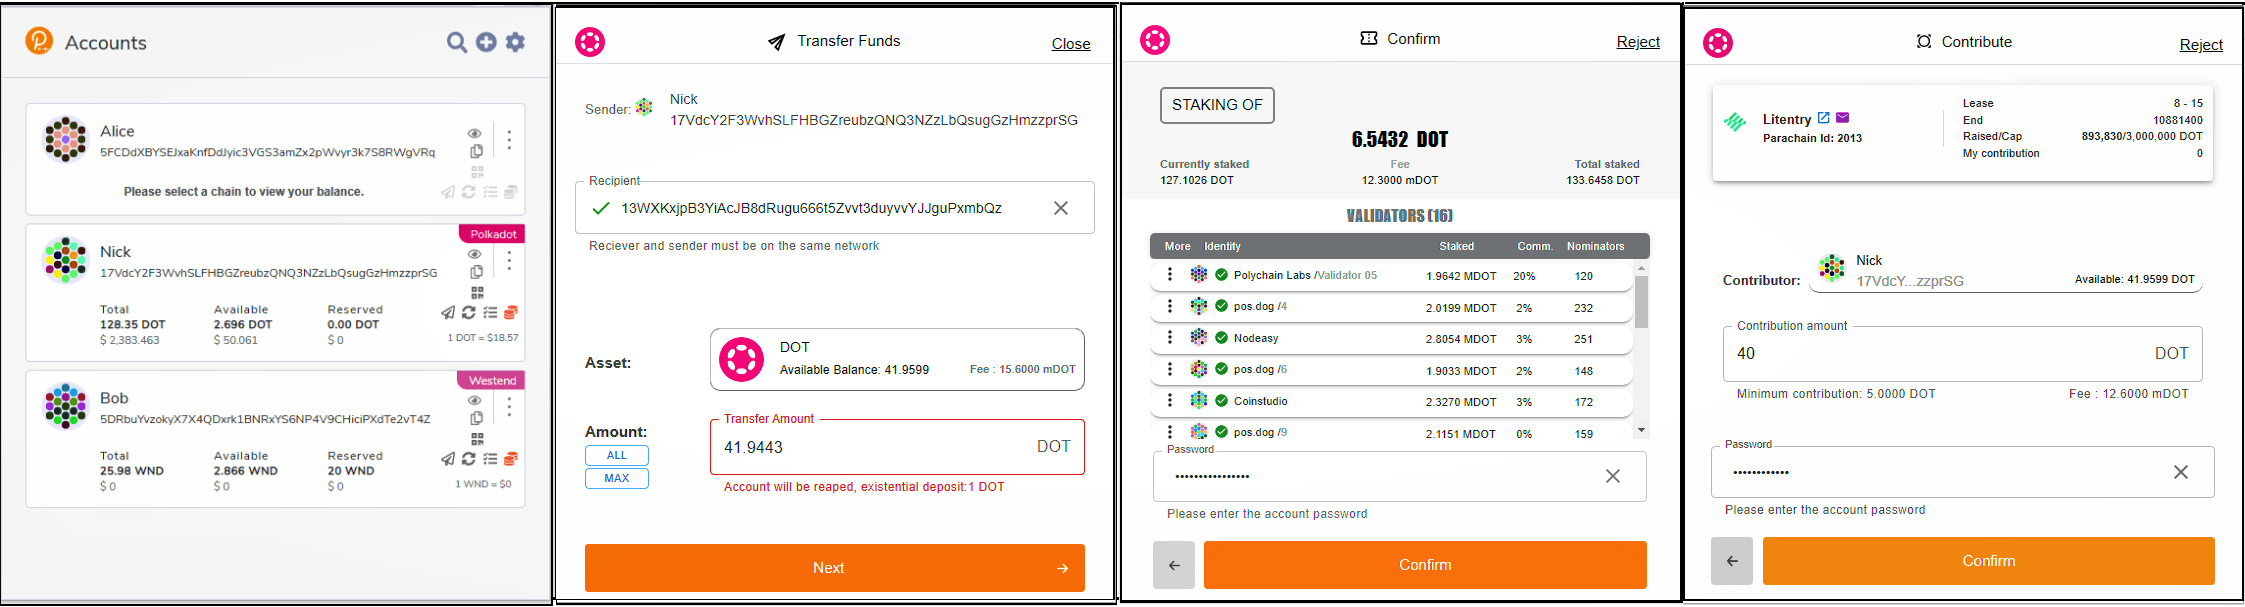This screenshot has height=607, width=2245.
Task: Click the Close link in Transfer Funds
Action: (1071, 44)
